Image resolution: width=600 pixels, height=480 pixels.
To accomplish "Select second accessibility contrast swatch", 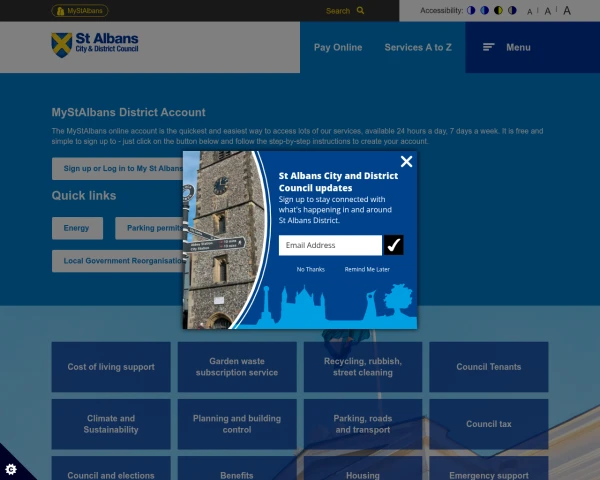I will pos(485,10).
